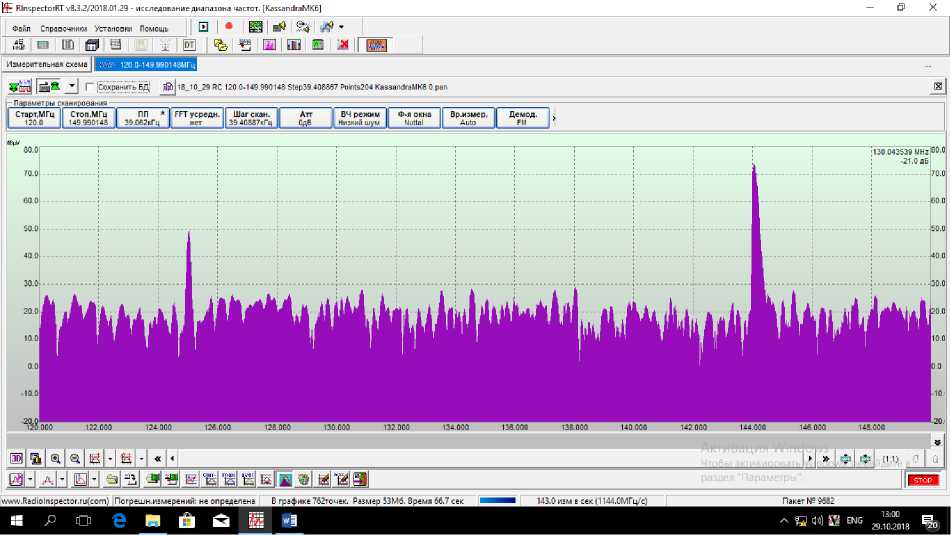Click the double left arrow scroll icon
The width and height of the screenshot is (951, 535).
coord(158,458)
